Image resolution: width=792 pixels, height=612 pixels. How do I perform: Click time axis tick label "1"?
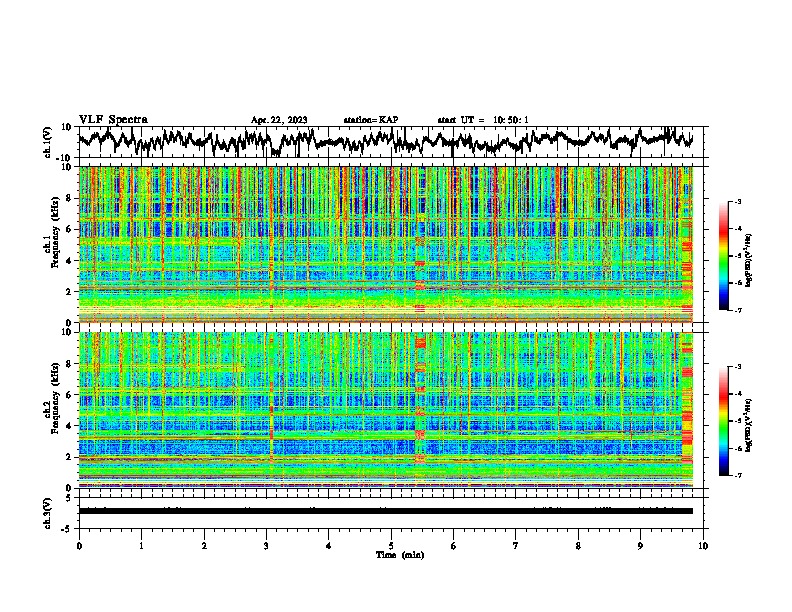point(141,546)
